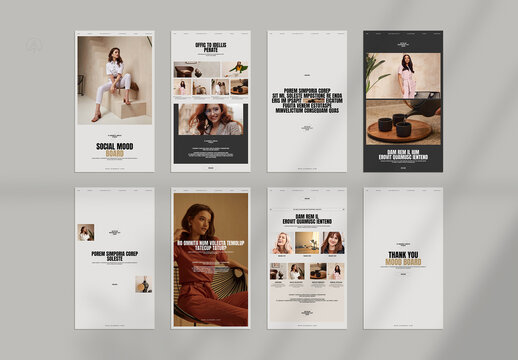The image size is (518, 360).
Task: Click 'DAM REM IL EROVIT QUAMUSC IENTEND' heading on light card
Action: pos(307,219)
